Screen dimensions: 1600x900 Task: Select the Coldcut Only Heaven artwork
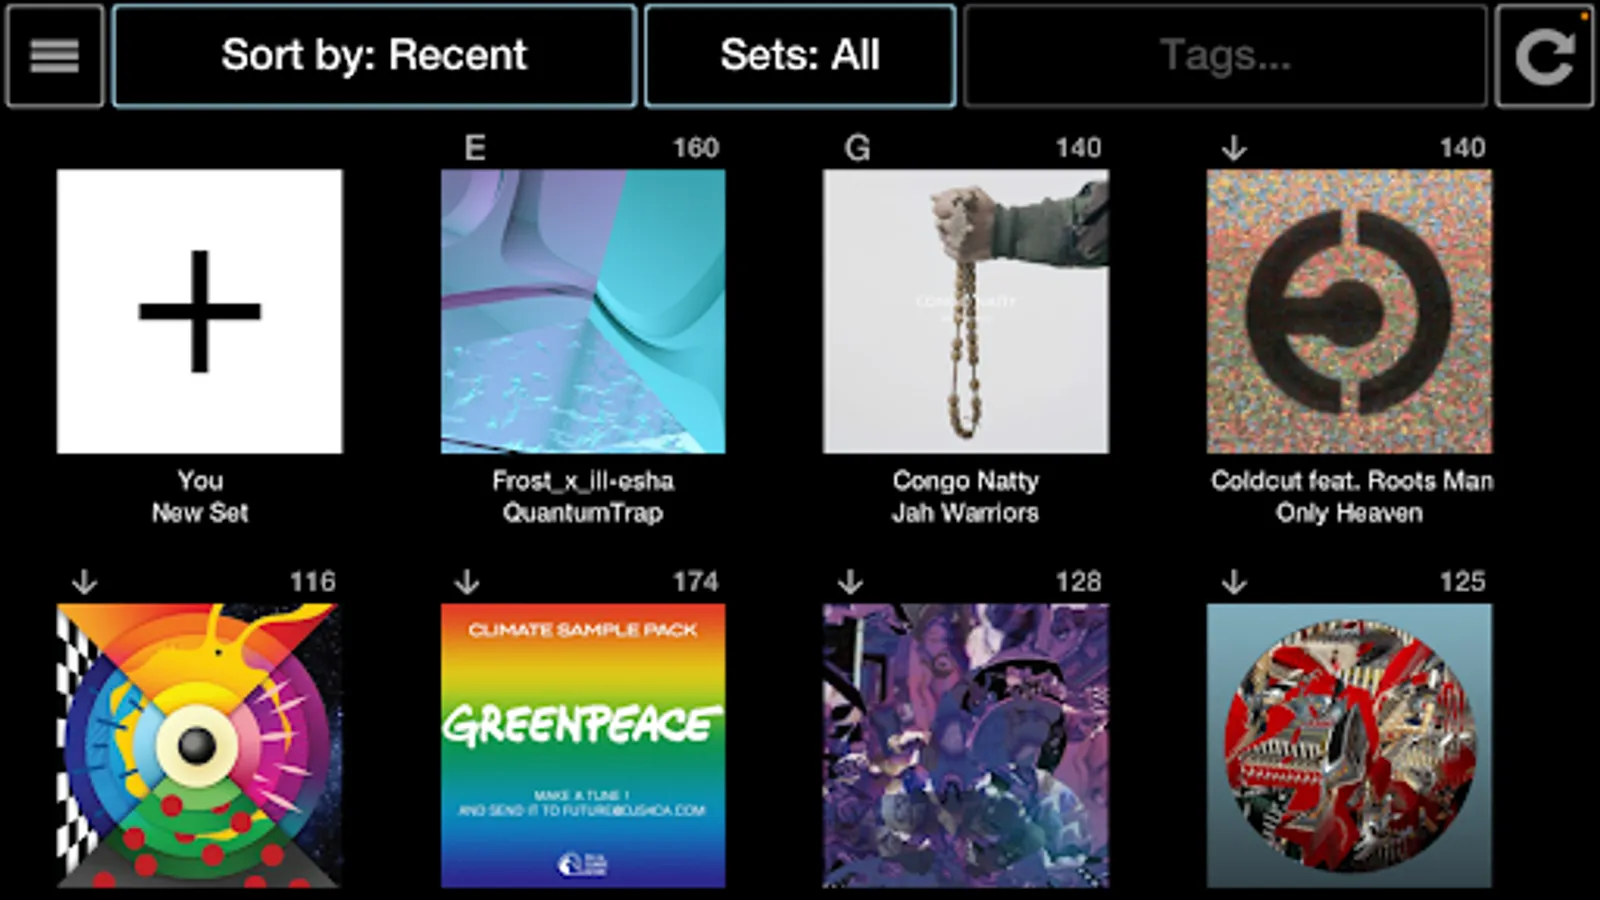coord(1349,311)
